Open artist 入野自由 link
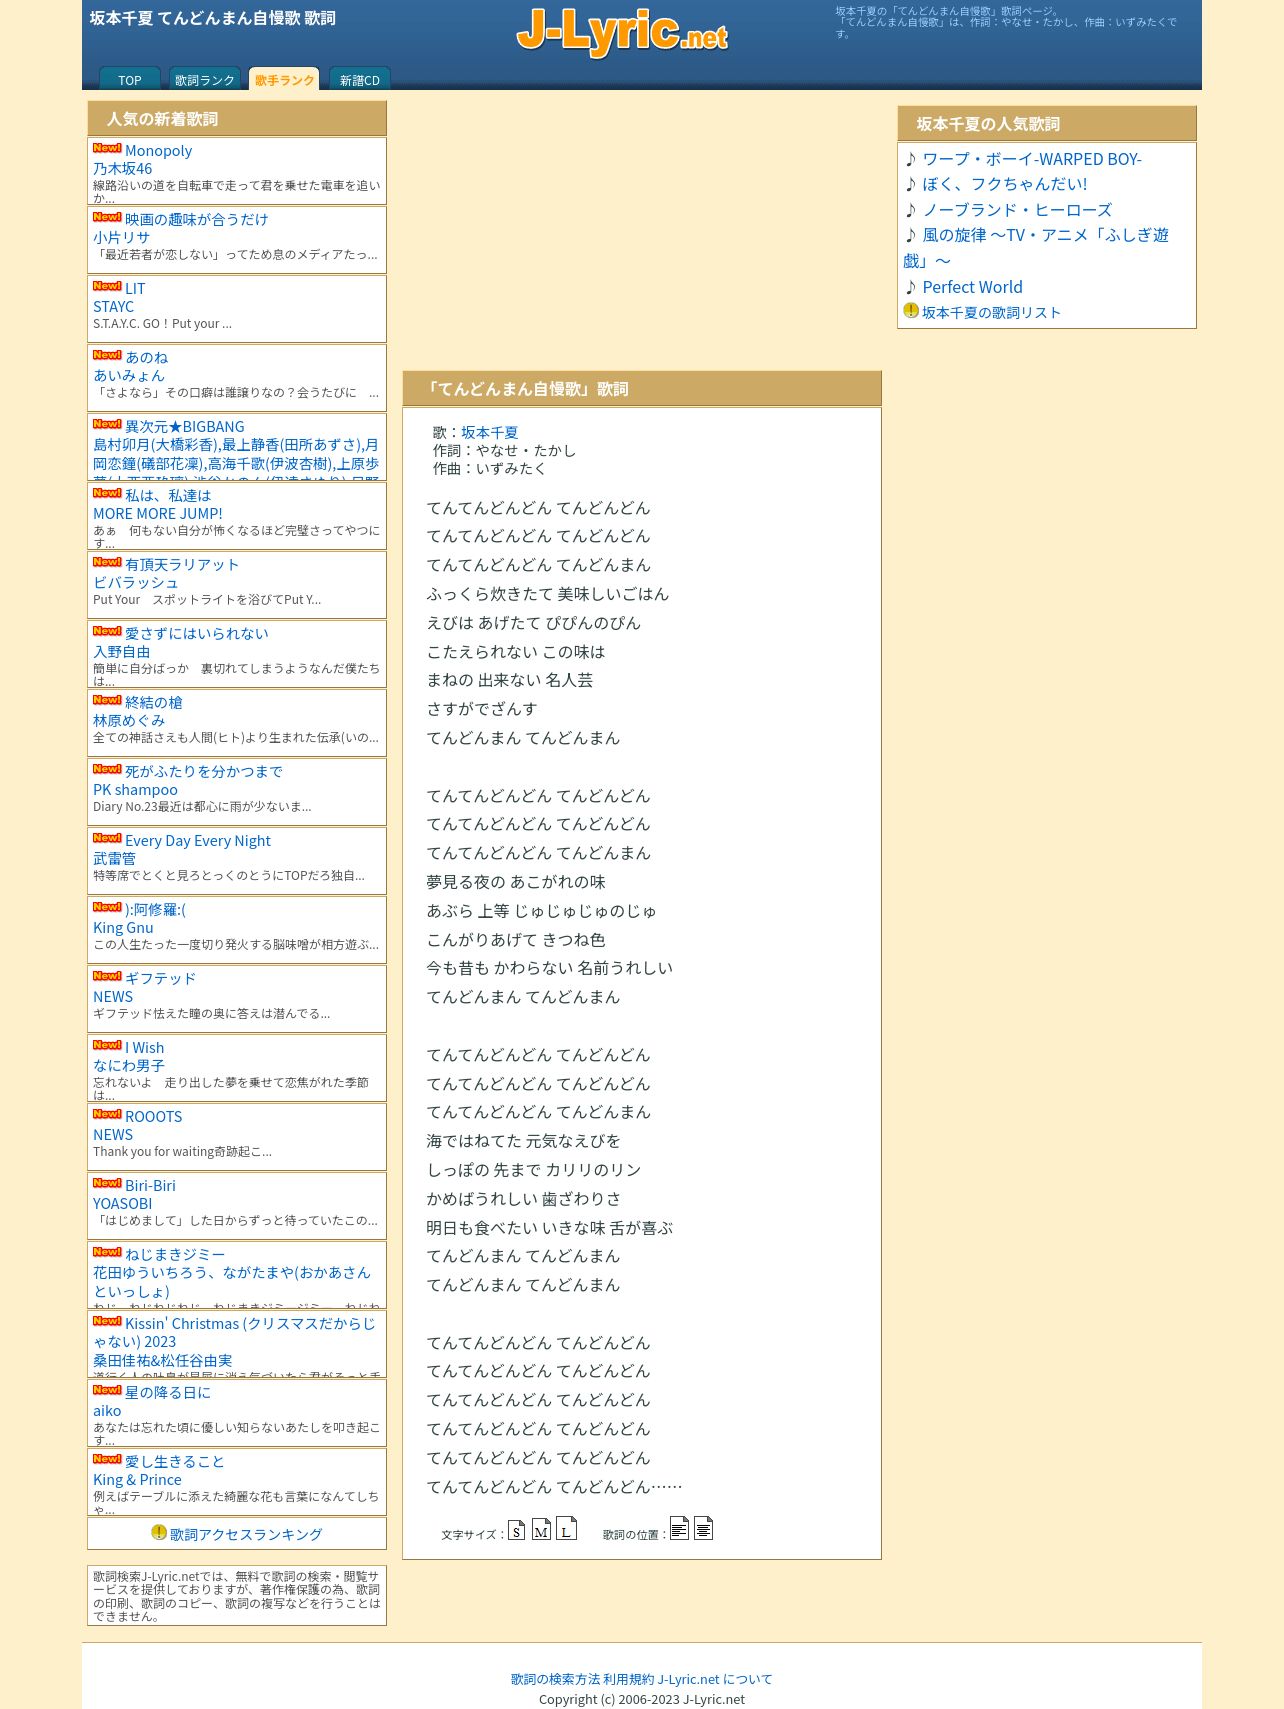Viewport: 1284px width, 1709px height. coord(121,652)
